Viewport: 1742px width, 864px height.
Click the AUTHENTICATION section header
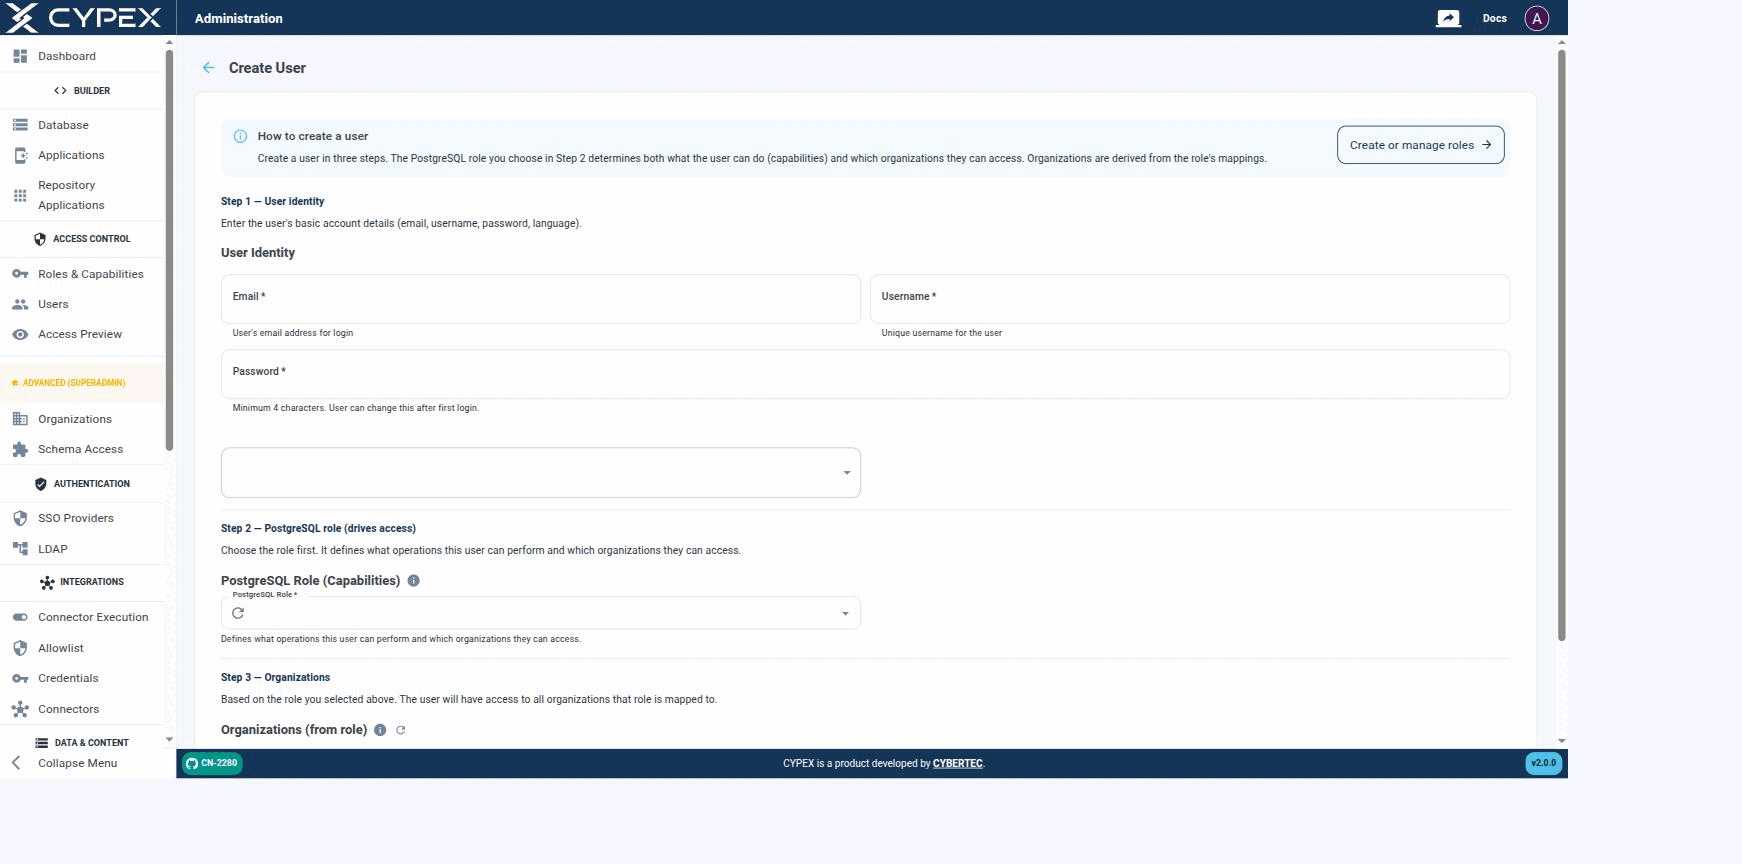pyautogui.click(x=82, y=484)
